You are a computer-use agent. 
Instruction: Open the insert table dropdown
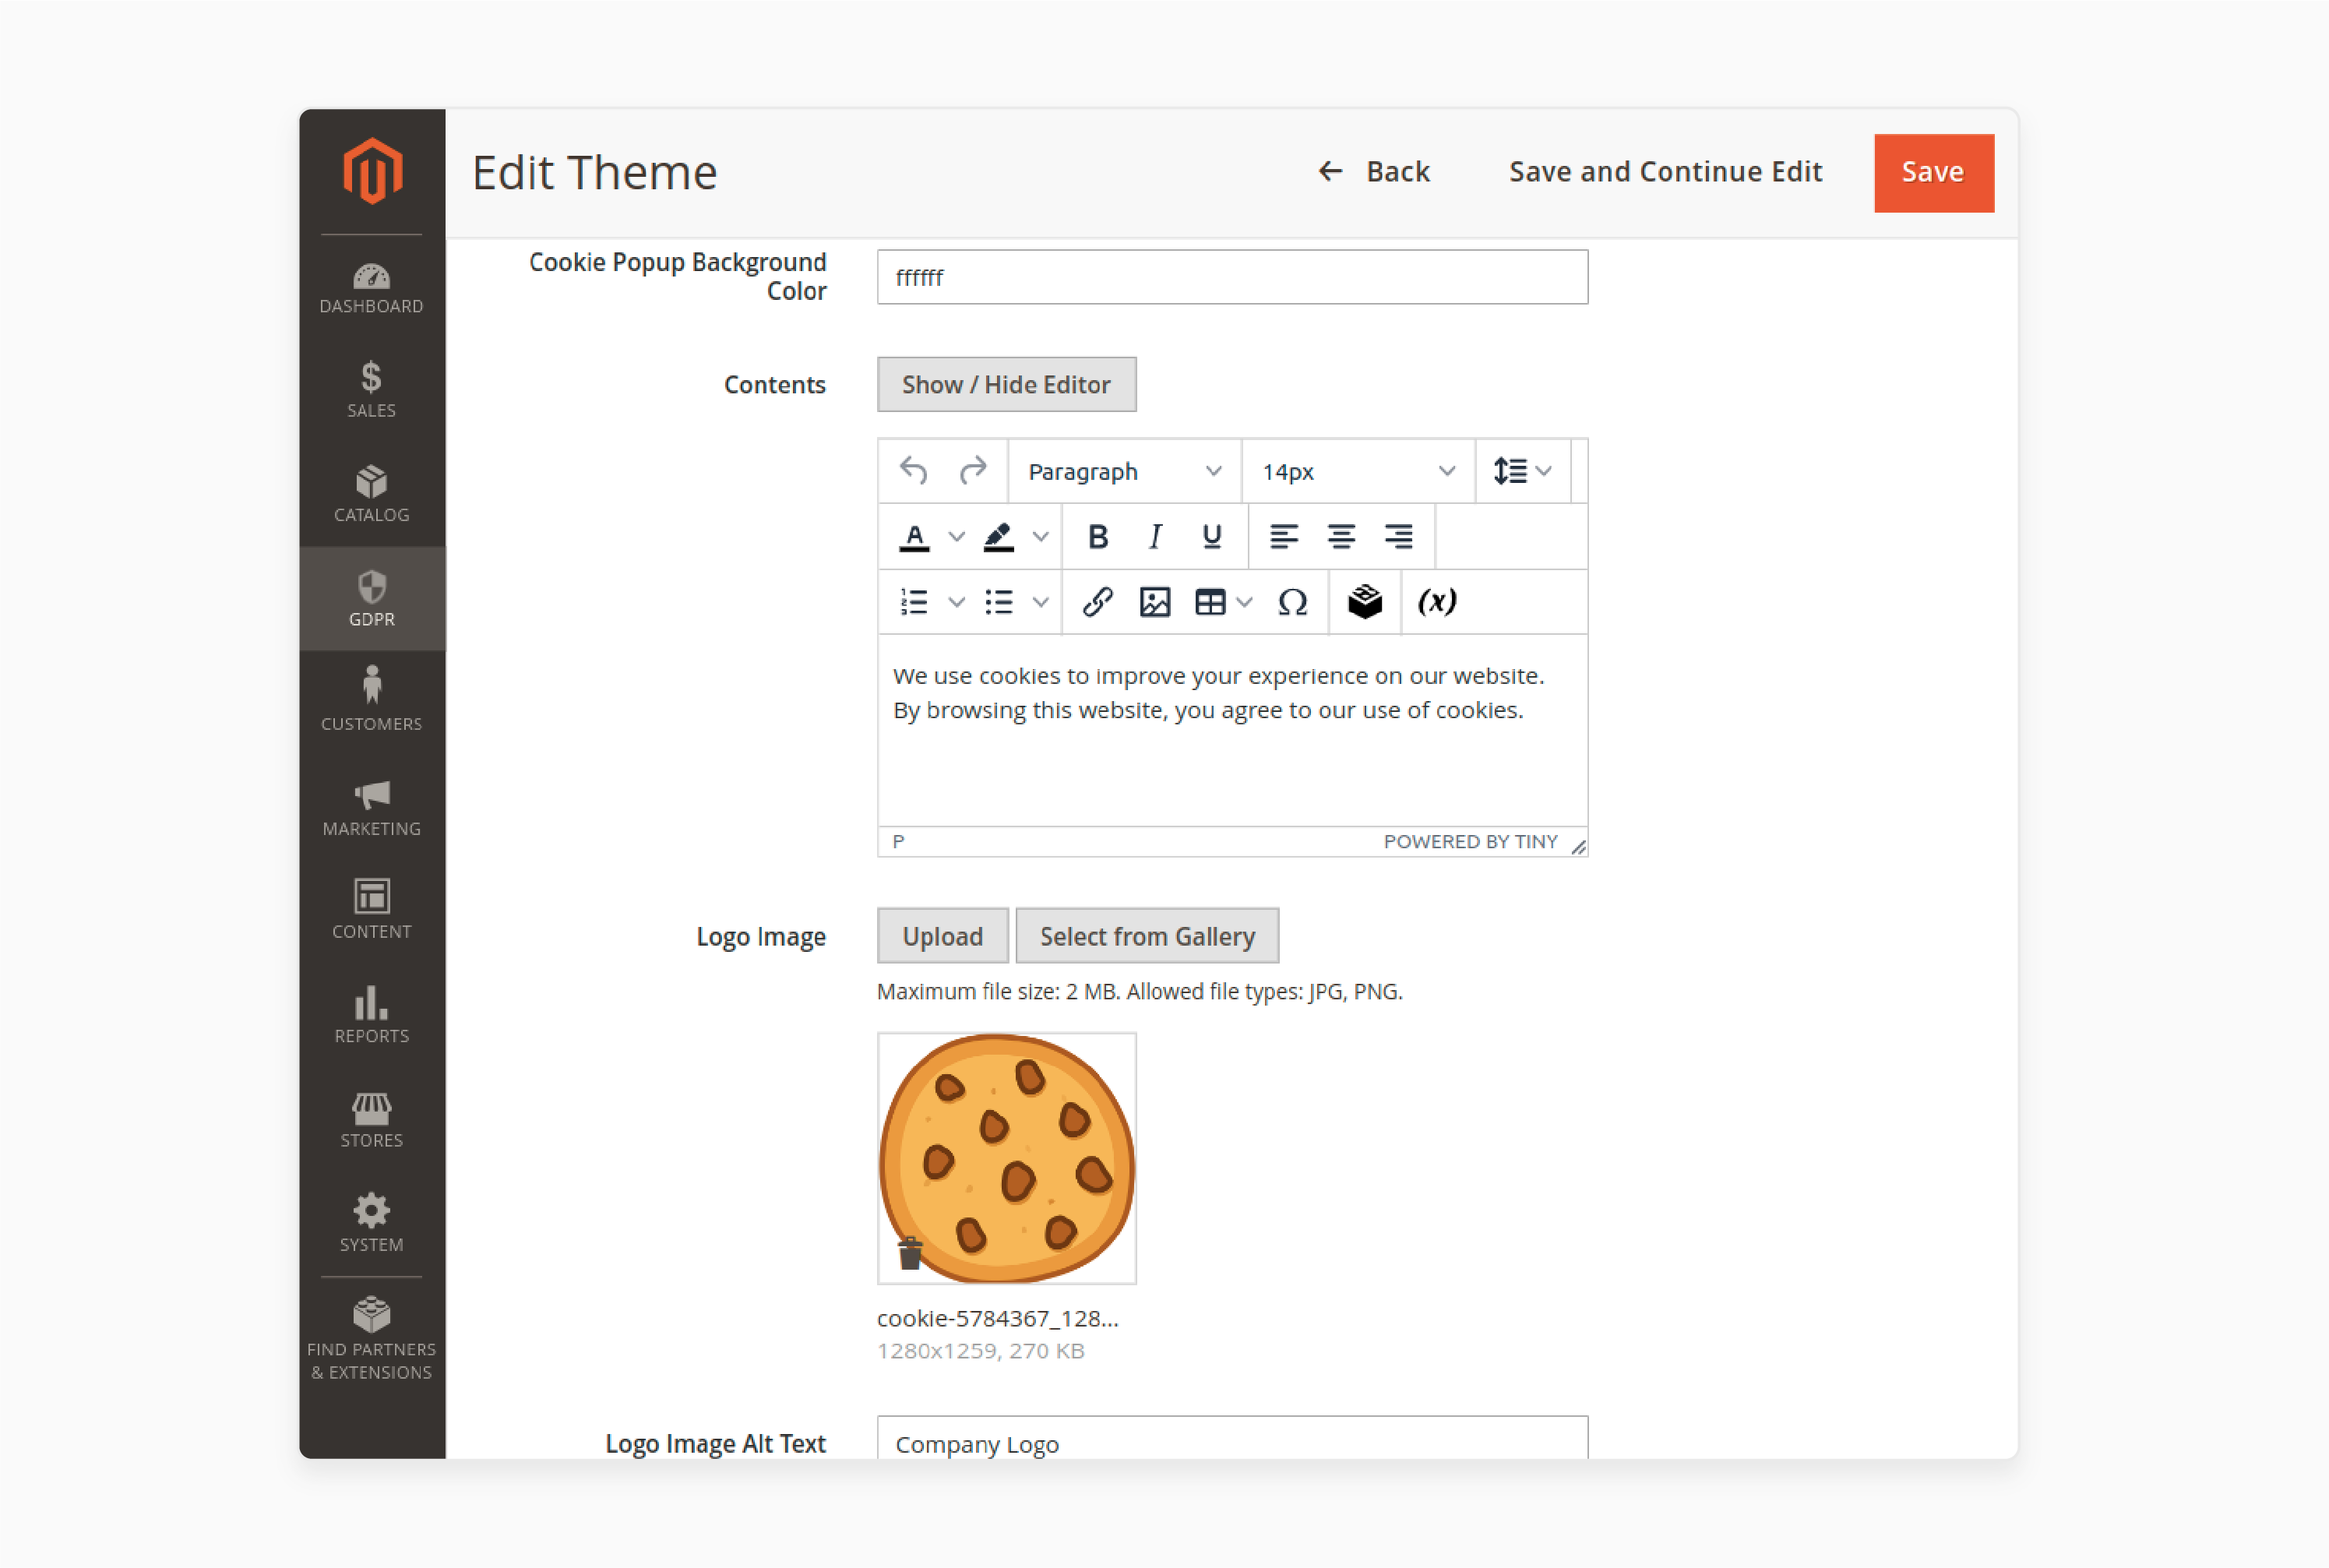click(1223, 602)
